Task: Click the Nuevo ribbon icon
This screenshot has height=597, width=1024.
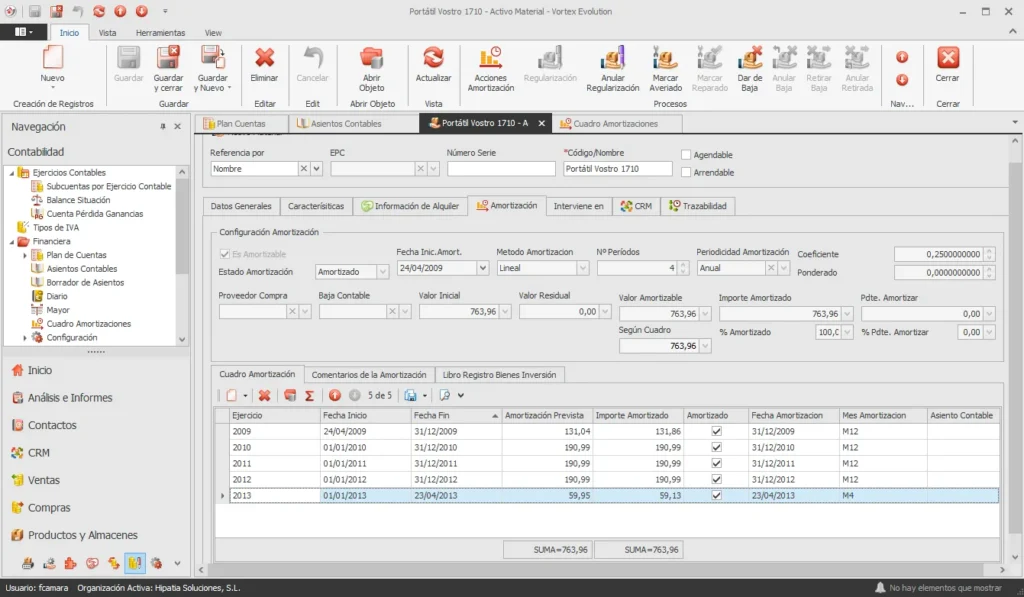Action: coord(53,57)
